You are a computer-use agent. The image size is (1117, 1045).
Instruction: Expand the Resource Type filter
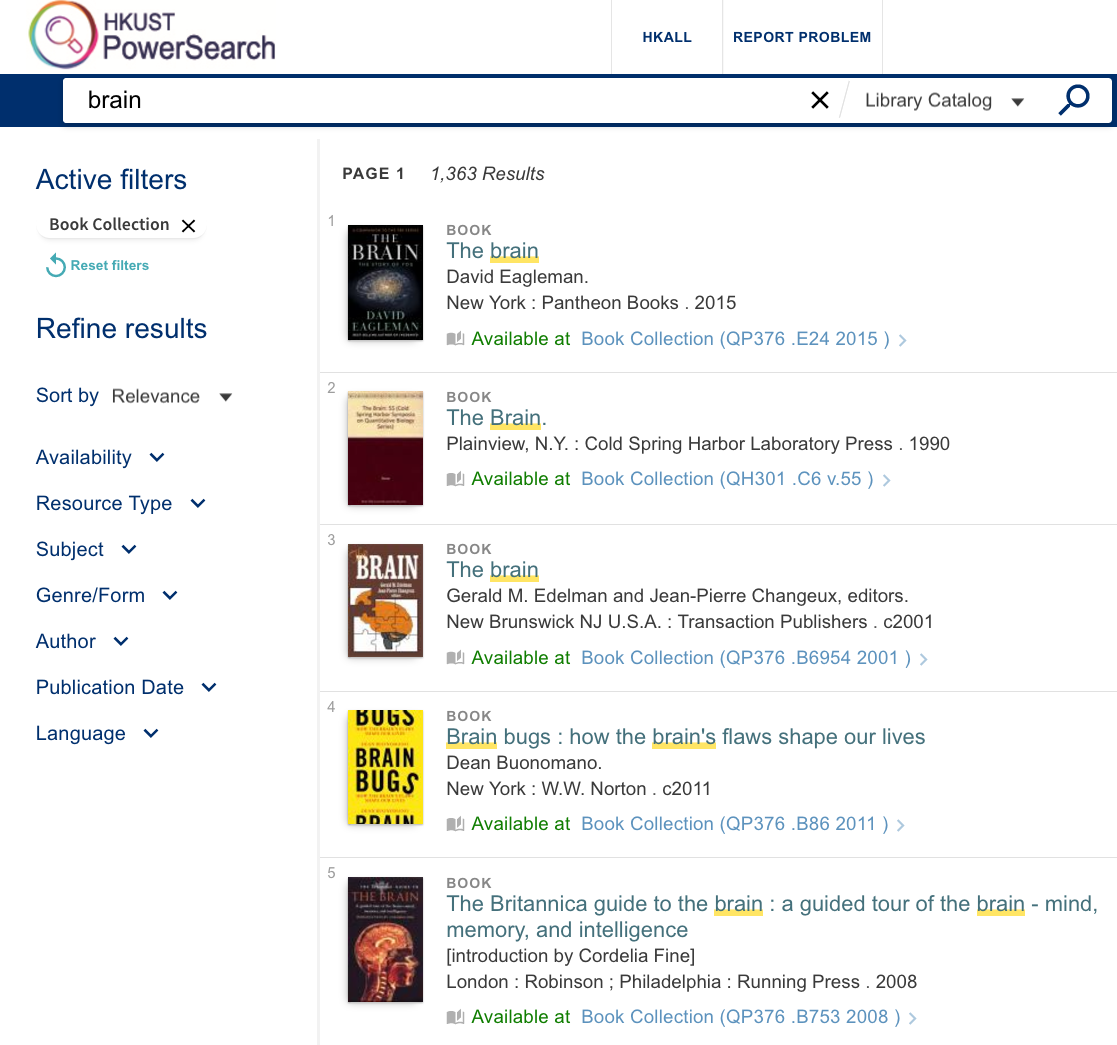point(121,504)
